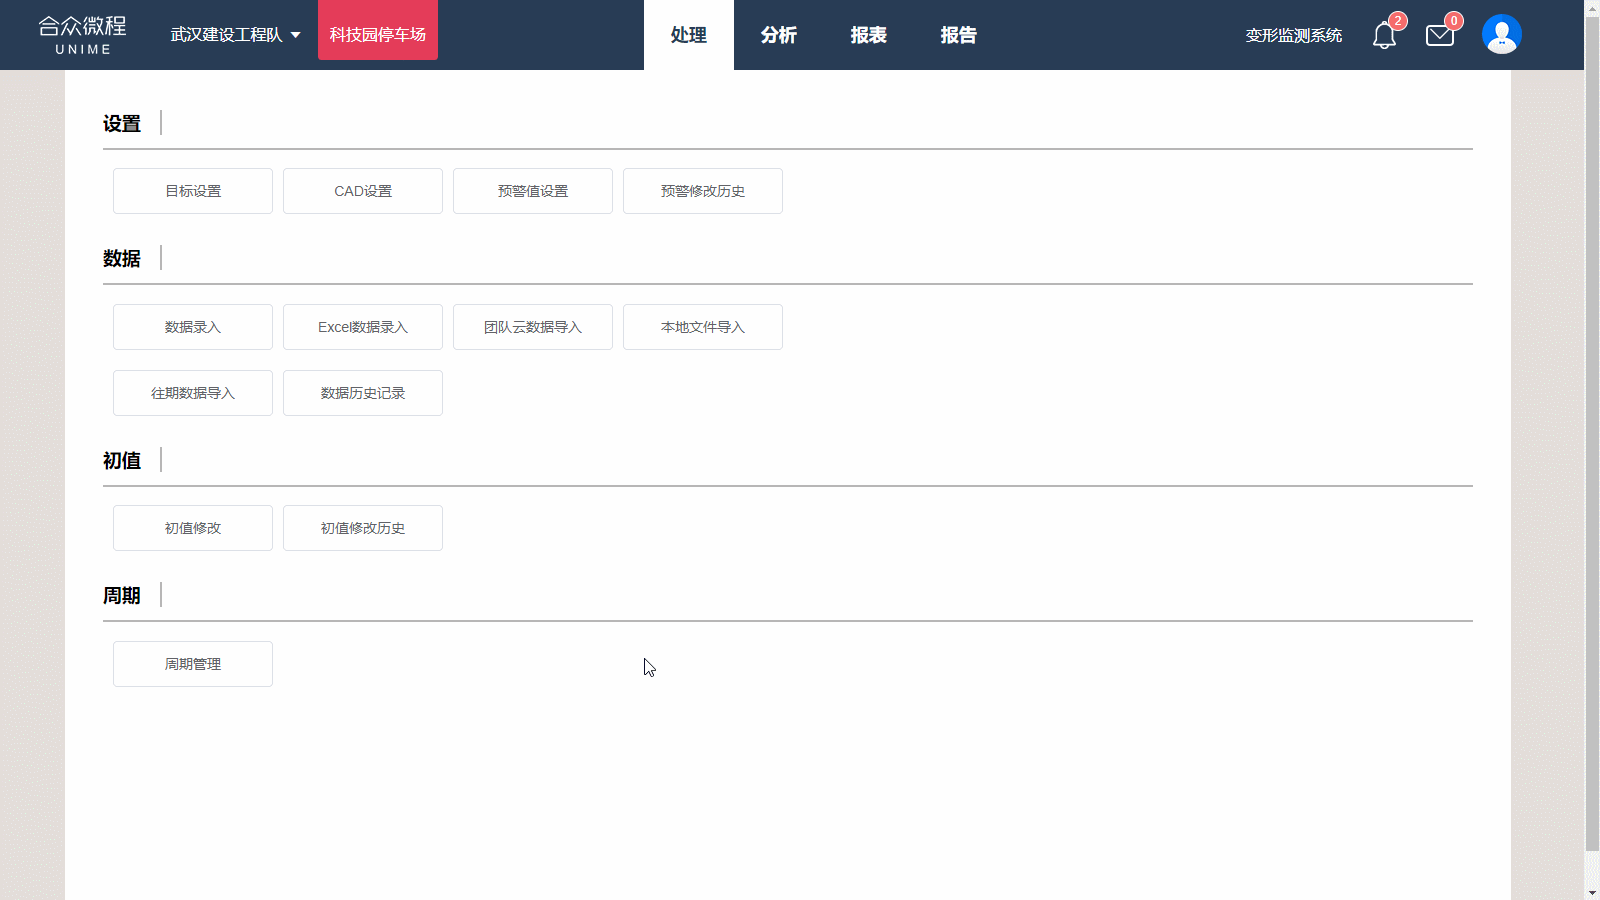Open the mail envelope messages icon

[x=1440, y=36]
